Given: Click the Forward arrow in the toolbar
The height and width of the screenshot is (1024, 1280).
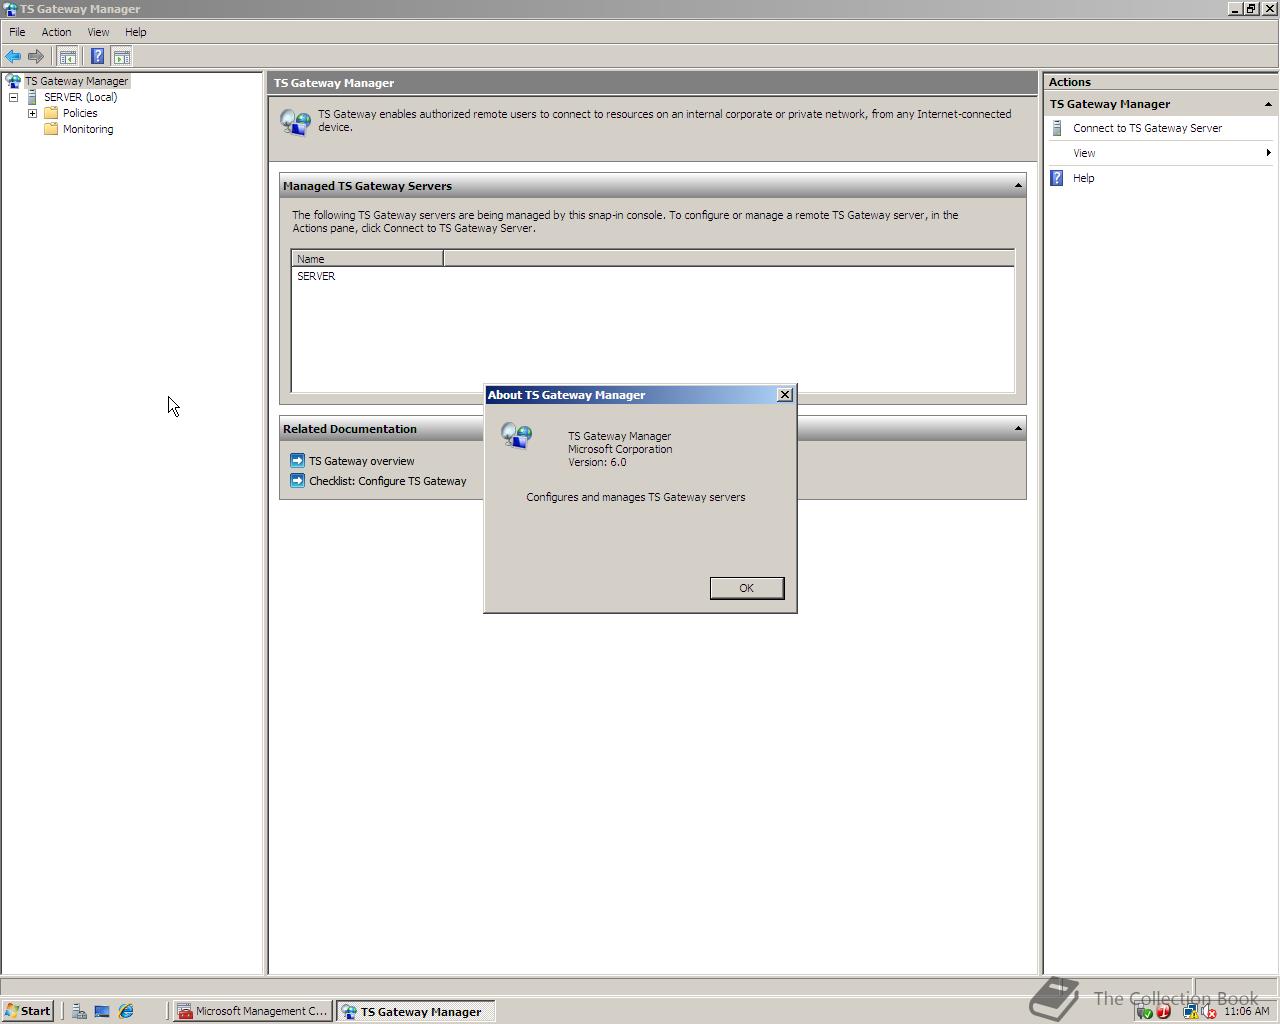Looking at the screenshot, I should [x=36, y=57].
